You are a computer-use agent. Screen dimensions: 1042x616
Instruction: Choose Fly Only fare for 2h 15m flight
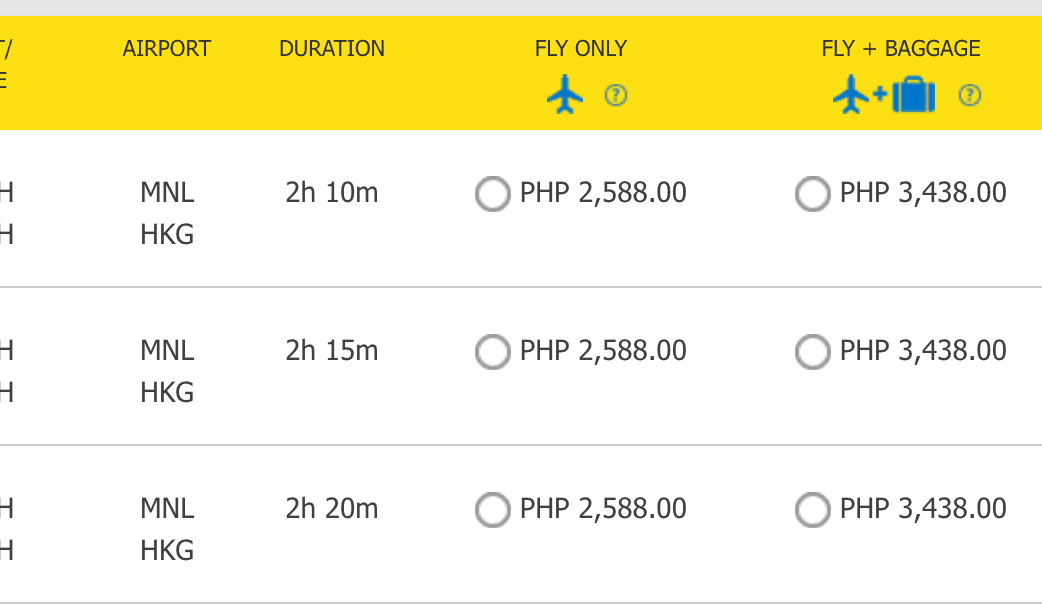pos(492,352)
